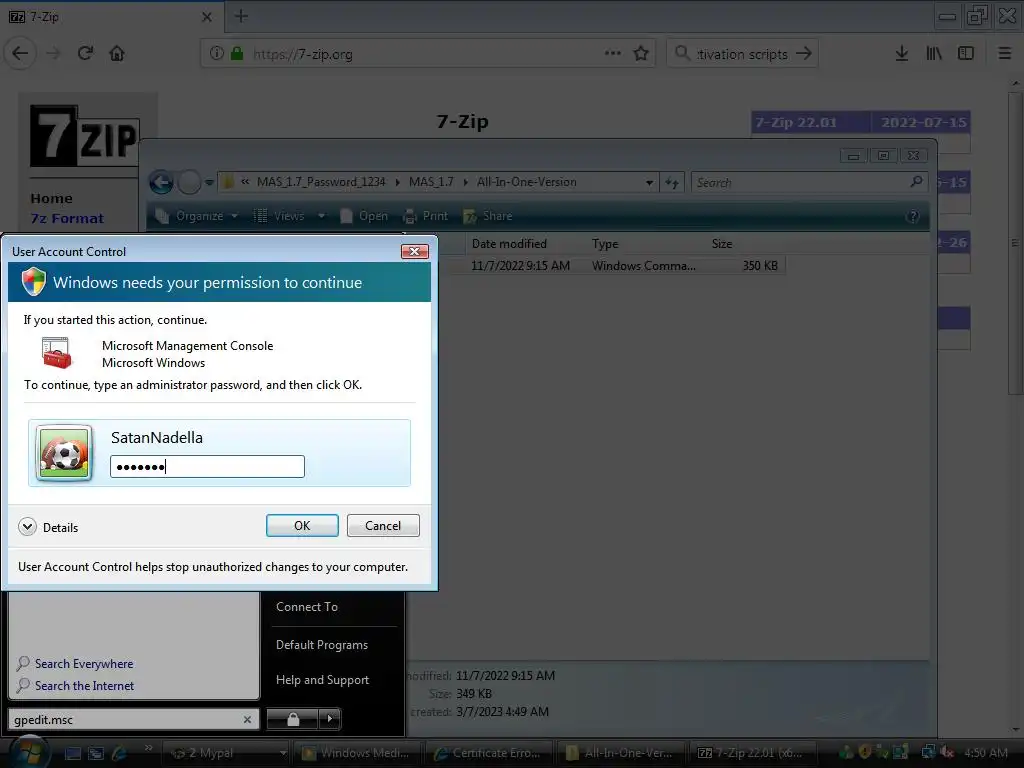
Task: Toggle the browser sidebar
Action: pyautogui.click(x=966, y=54)
